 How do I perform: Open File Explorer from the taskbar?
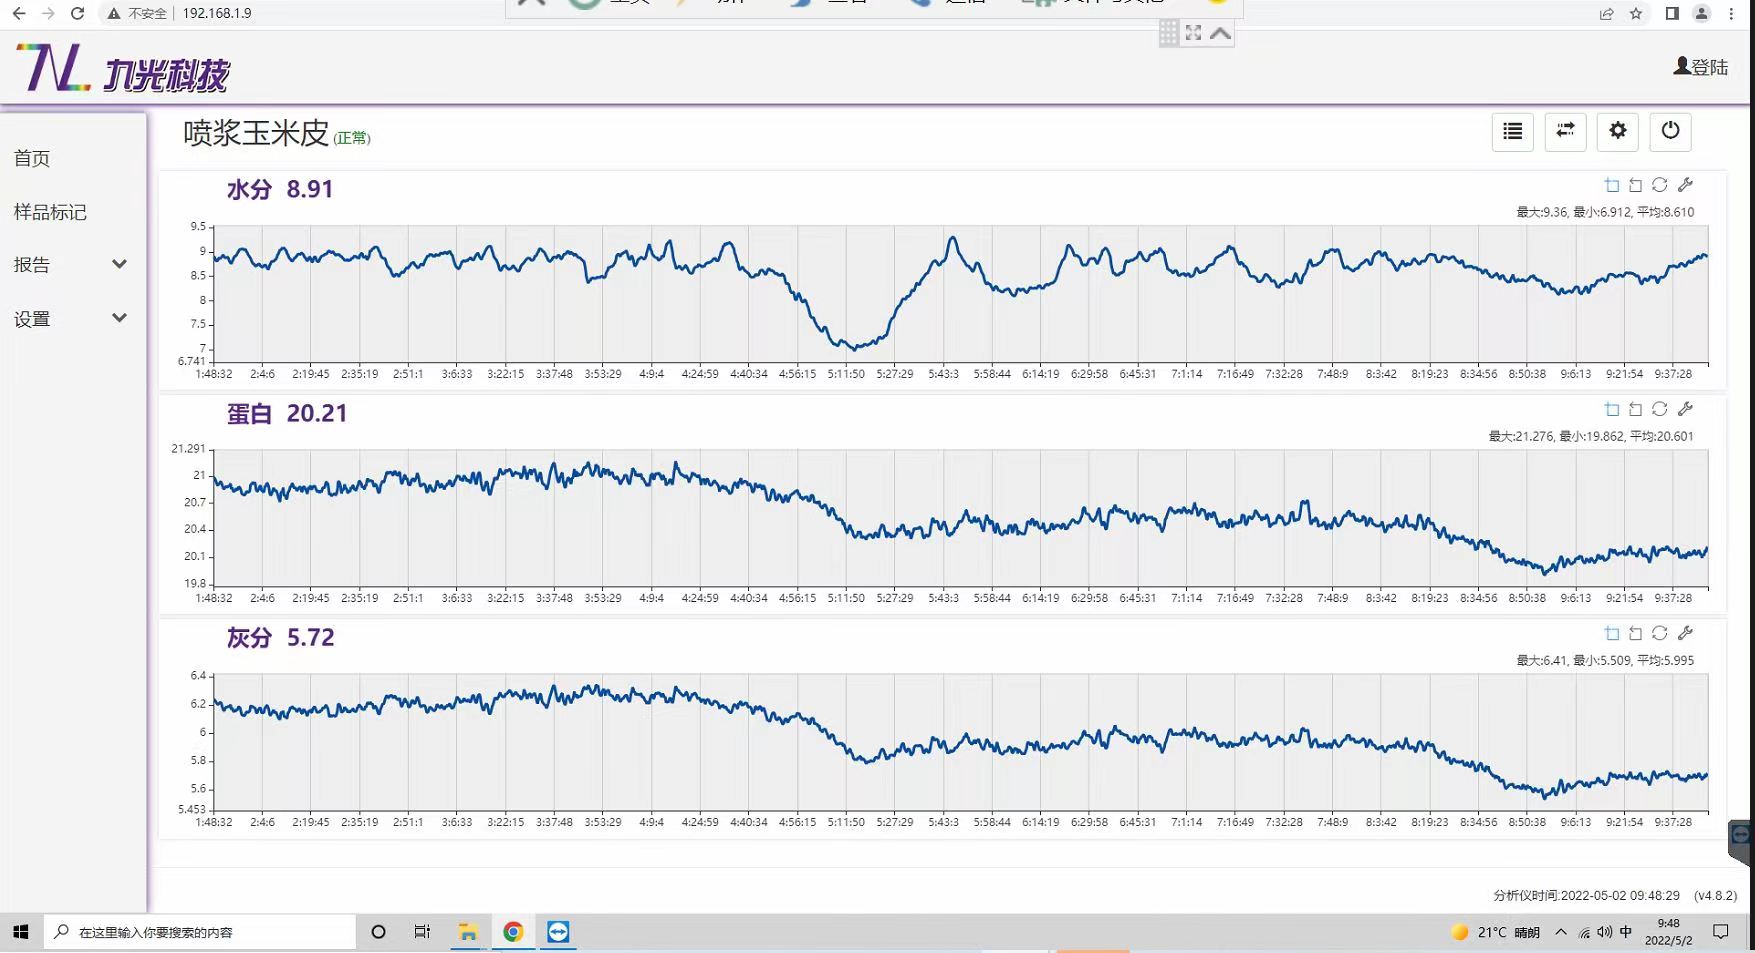click(x=467, y=932)
